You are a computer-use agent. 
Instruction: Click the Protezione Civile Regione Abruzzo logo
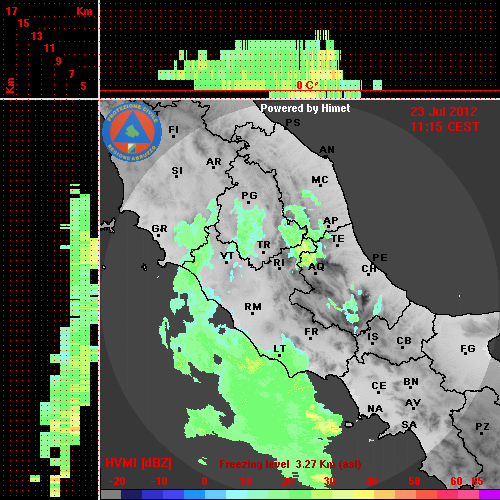click(132, 132)
